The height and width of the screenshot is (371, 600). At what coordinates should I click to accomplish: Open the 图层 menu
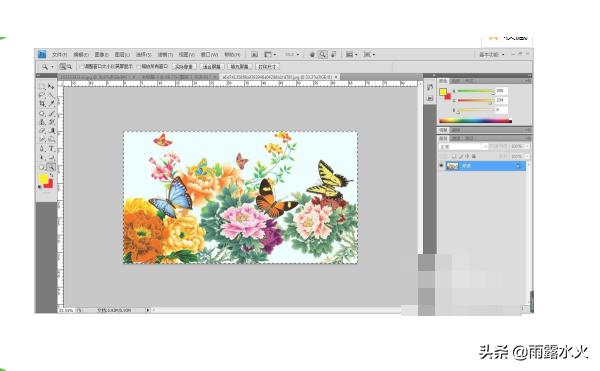pos(122,55)
